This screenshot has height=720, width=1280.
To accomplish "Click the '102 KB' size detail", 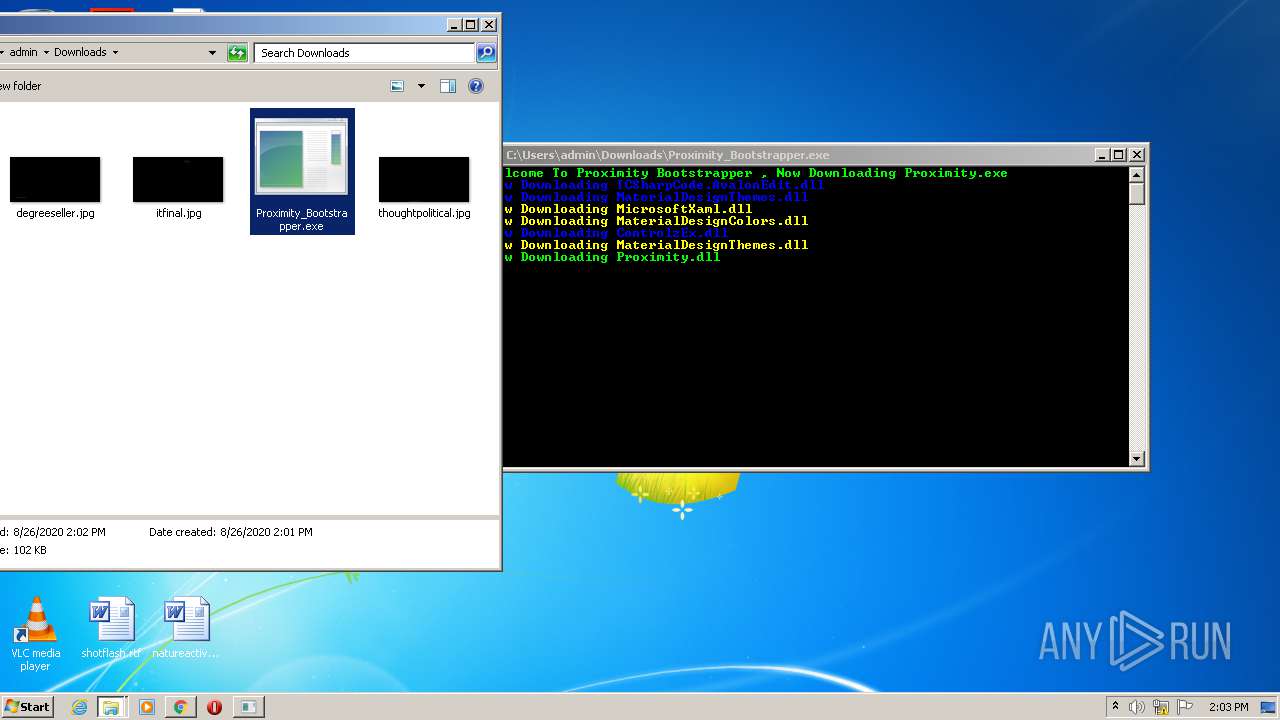I will coord(29,550).
